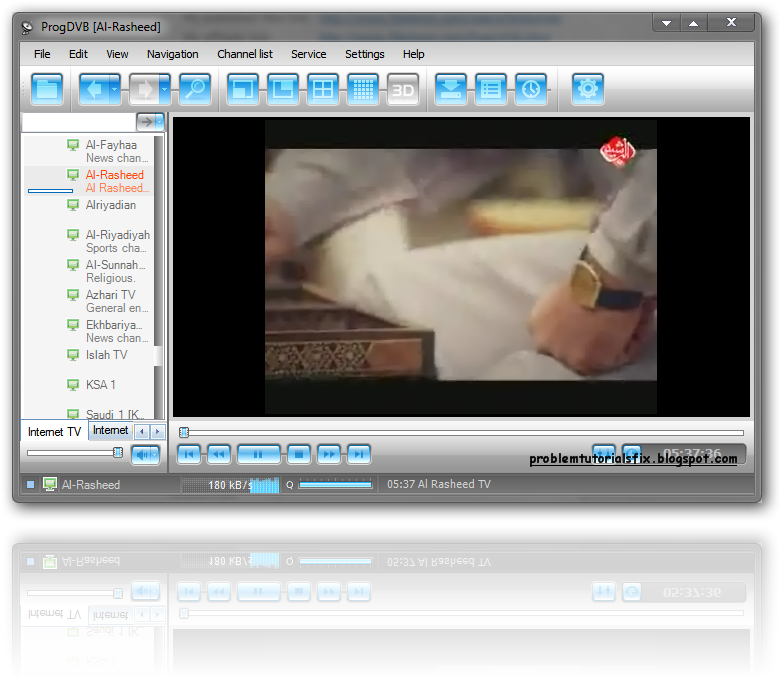Select the Ekhbariya news channel
This screenshot has width=782, height=679.
click(x=89, y=331)
